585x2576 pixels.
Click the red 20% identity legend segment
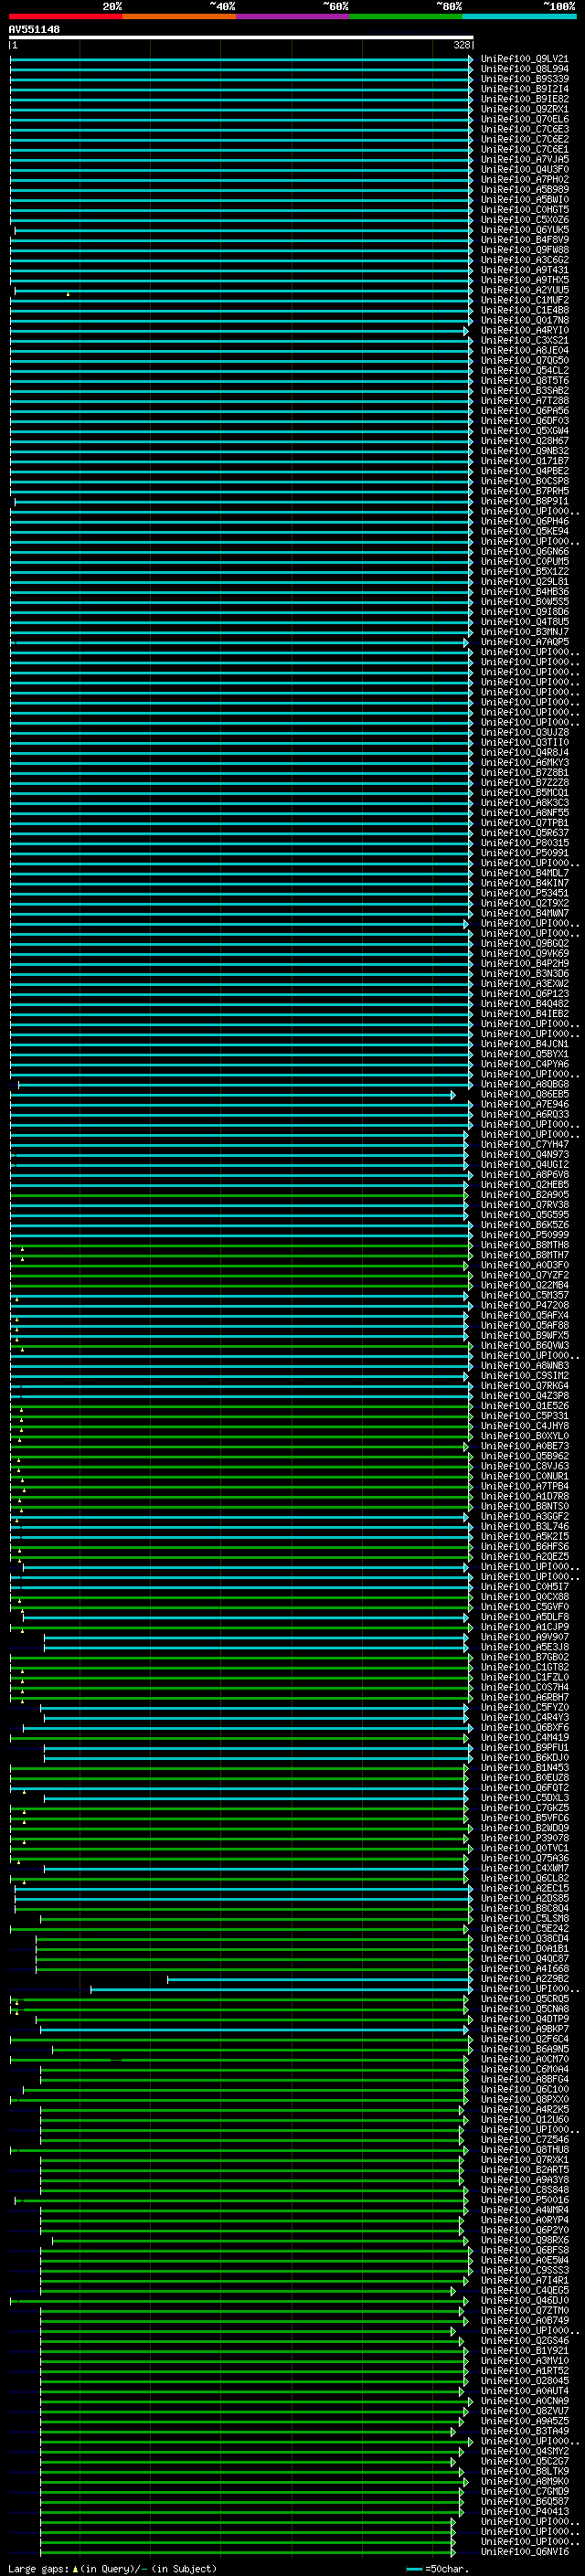click(x=65, y=16)
